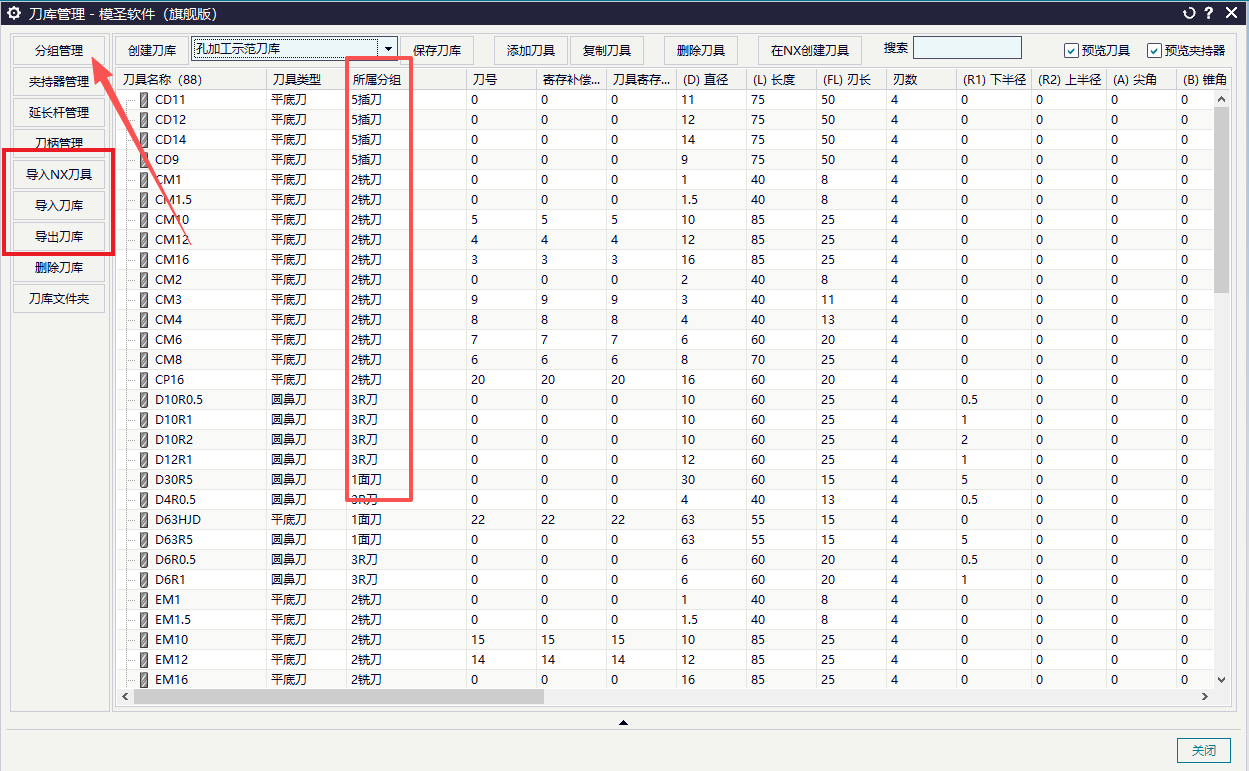1249x771 pixels.
Task: Sort by 刀具类型 column header
Action: coord(306,79)
